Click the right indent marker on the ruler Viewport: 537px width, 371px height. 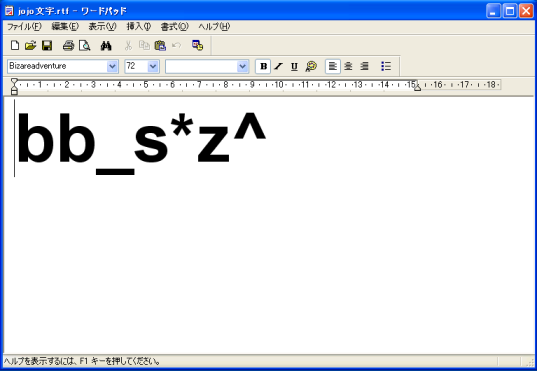[417, 88]
